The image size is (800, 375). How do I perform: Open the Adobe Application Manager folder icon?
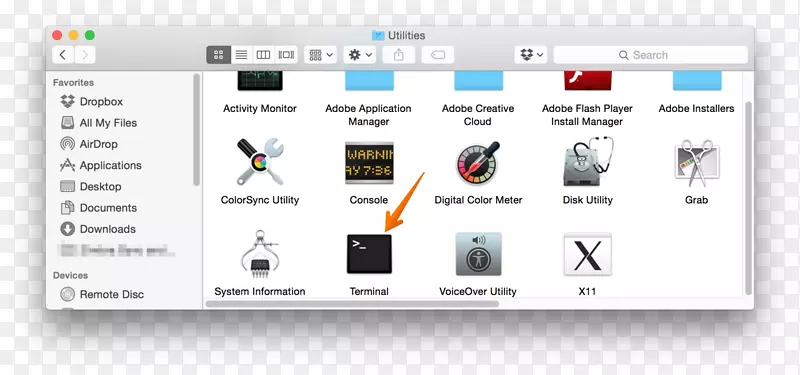pyautogui.click(x=369, y=81)
